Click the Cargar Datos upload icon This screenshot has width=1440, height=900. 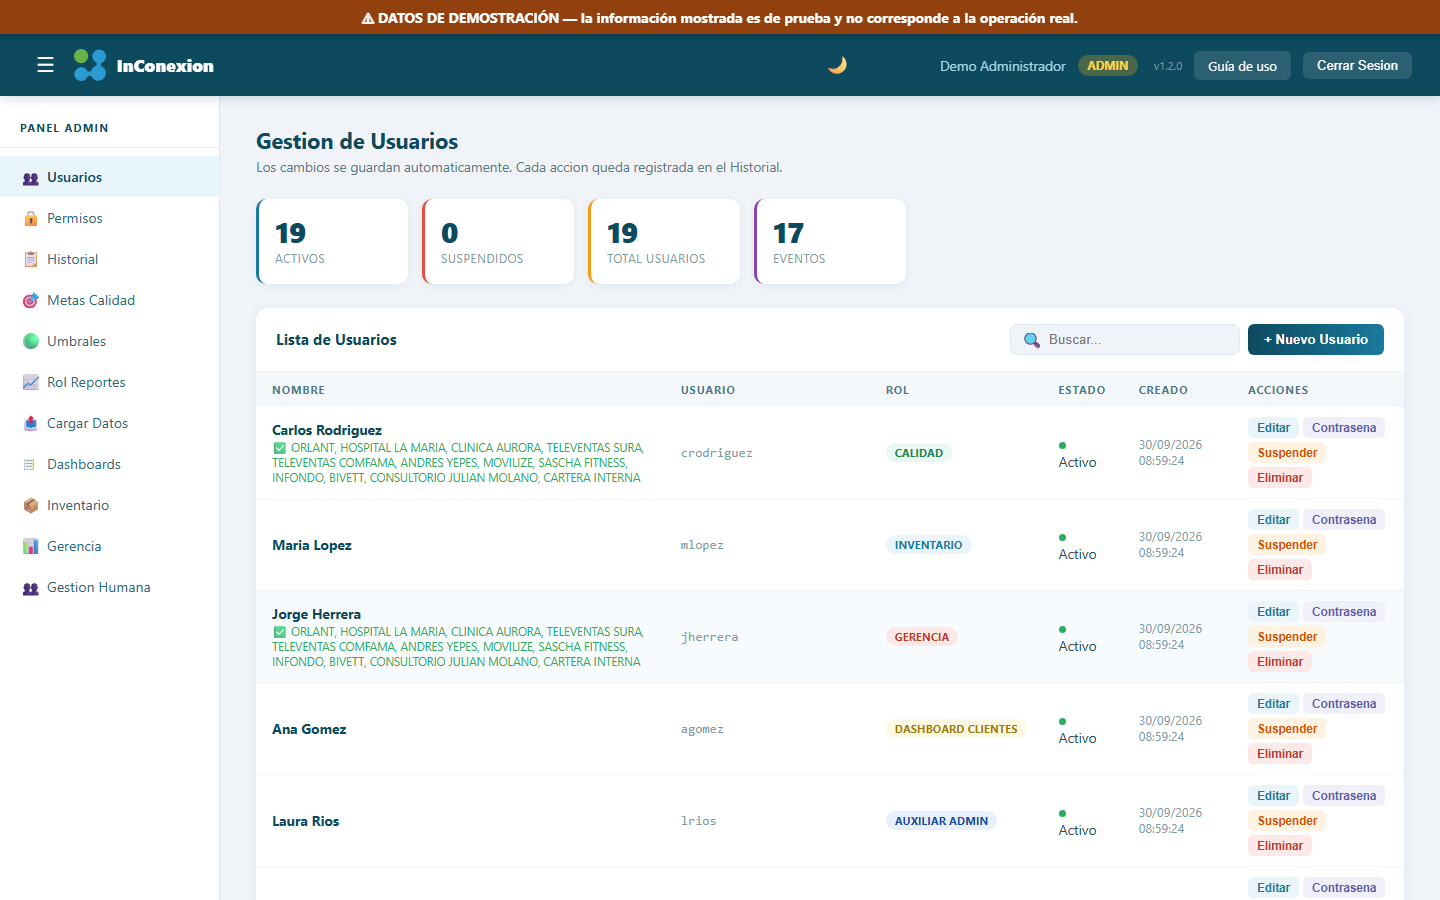(x=31, y=424)
